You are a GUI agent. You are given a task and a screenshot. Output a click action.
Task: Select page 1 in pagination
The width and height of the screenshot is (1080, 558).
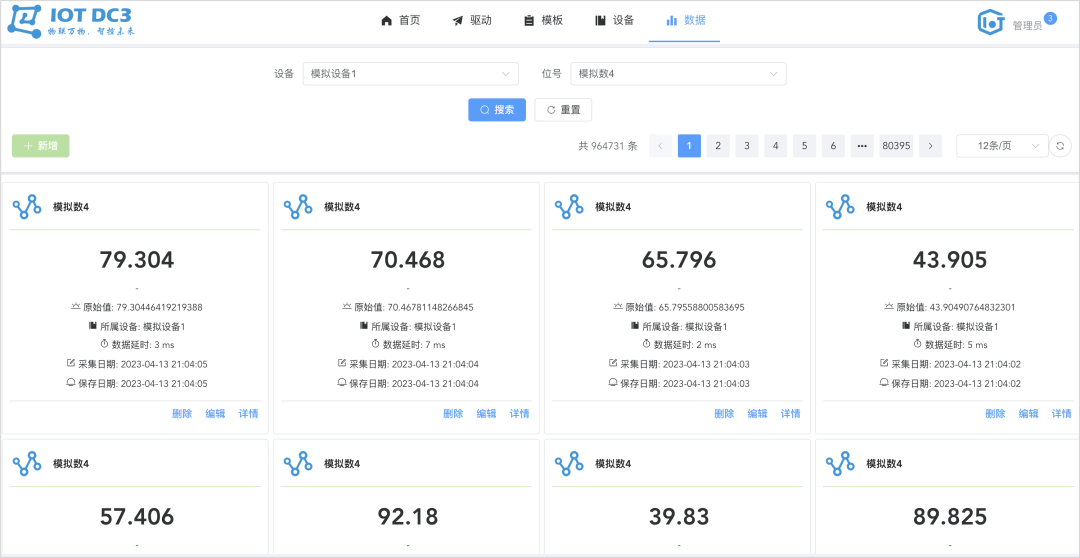[689, 146]
